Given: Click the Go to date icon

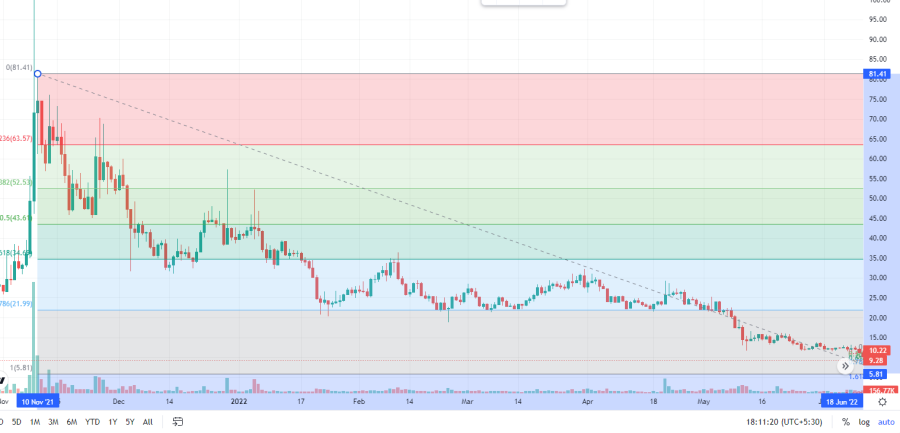Looking at the screenshot, I should (178, 422).
